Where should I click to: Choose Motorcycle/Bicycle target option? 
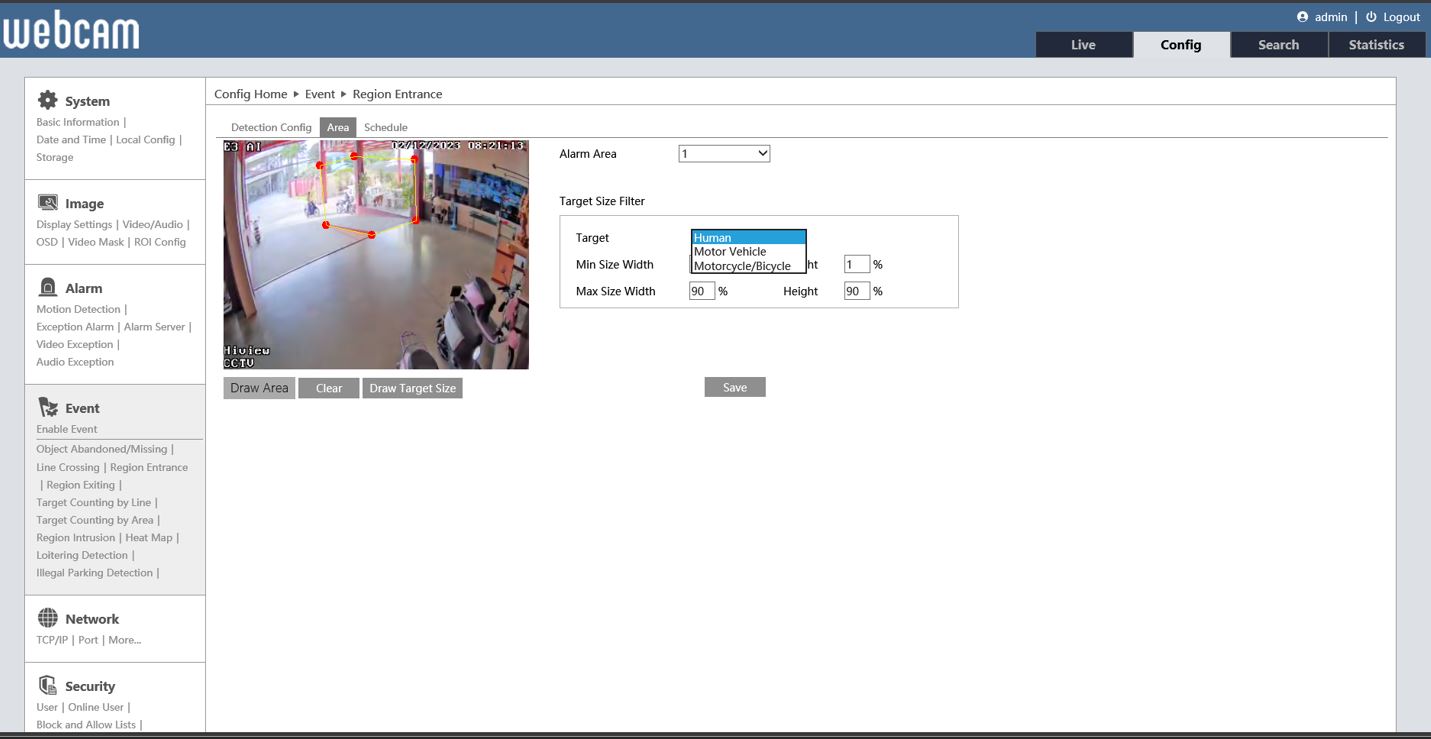(x=742, y=266)
